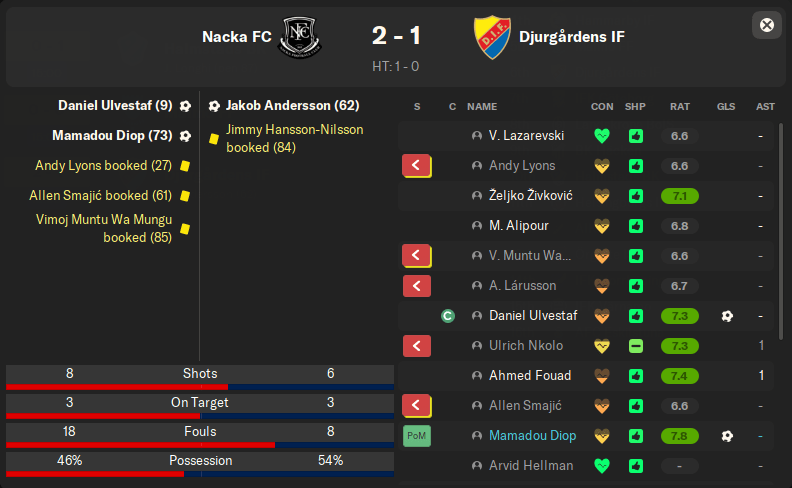Click the player list vertical scrollbar
The image size is (792, 488).
[x=782, y=200]
